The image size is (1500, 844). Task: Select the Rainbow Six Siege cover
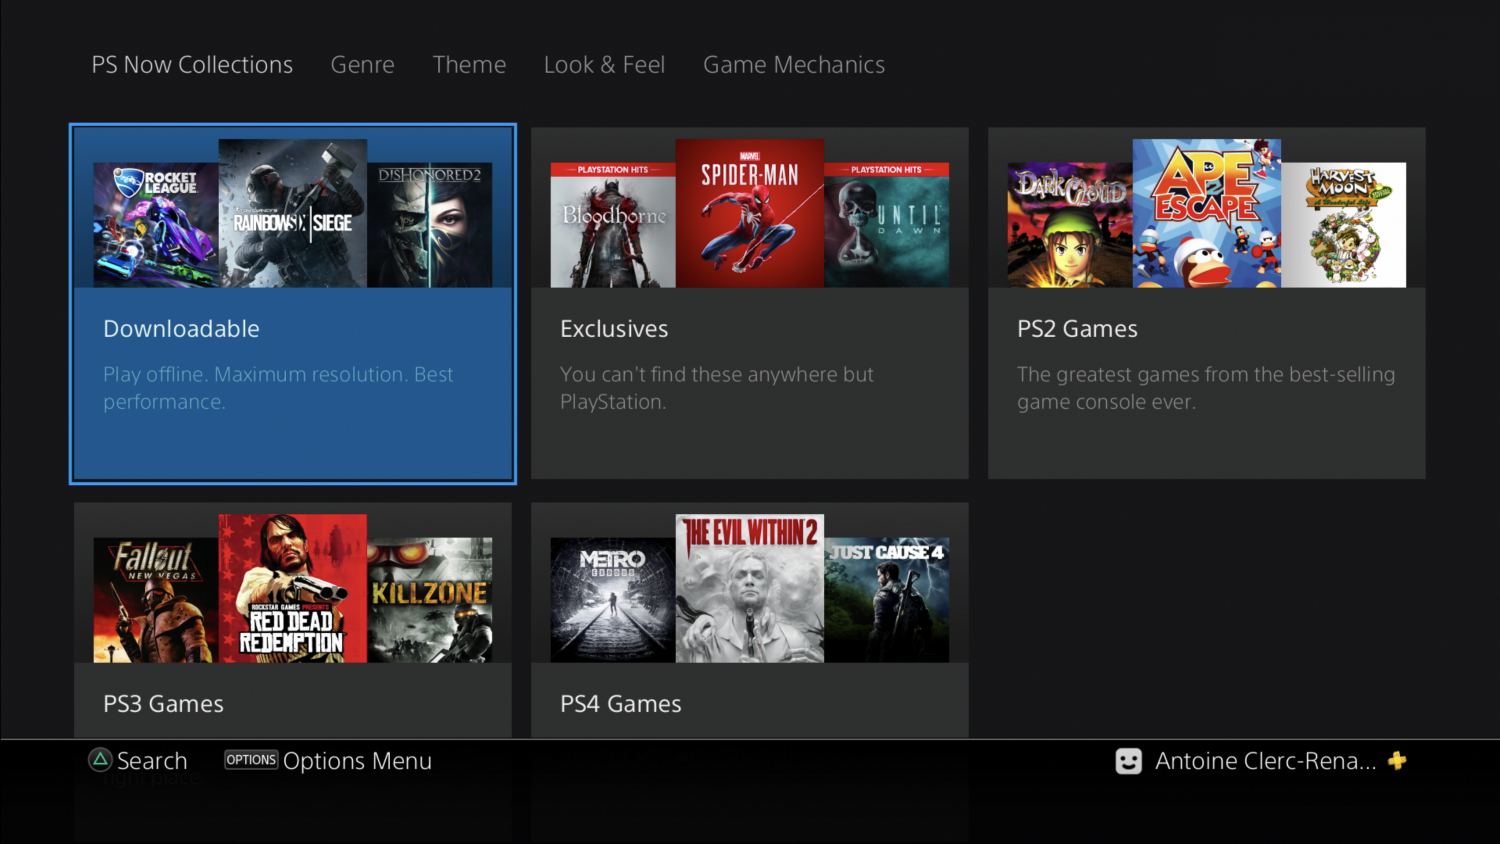292,213
